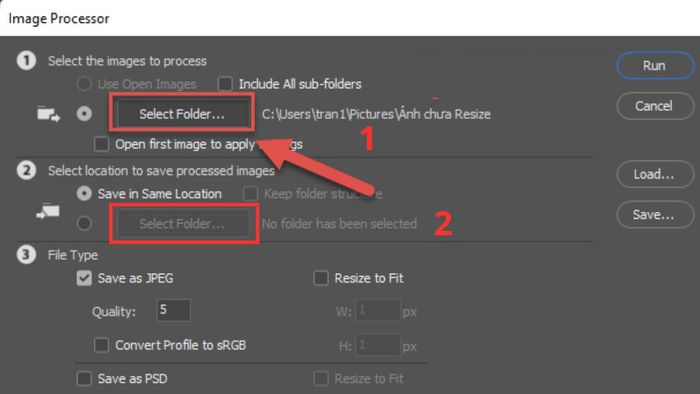Enable Include All sub-folders checkbox

pos(225,84)
